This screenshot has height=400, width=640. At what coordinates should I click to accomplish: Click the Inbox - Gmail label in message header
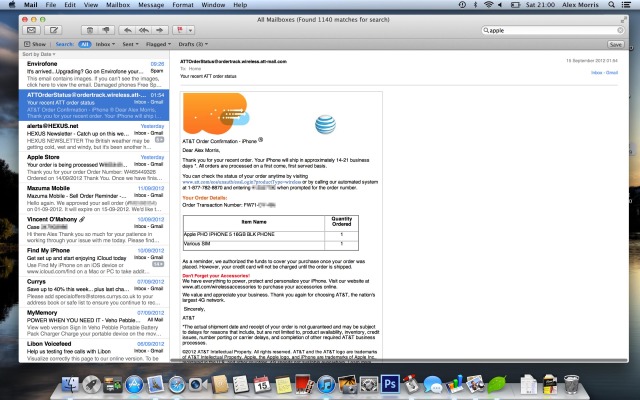604,73
